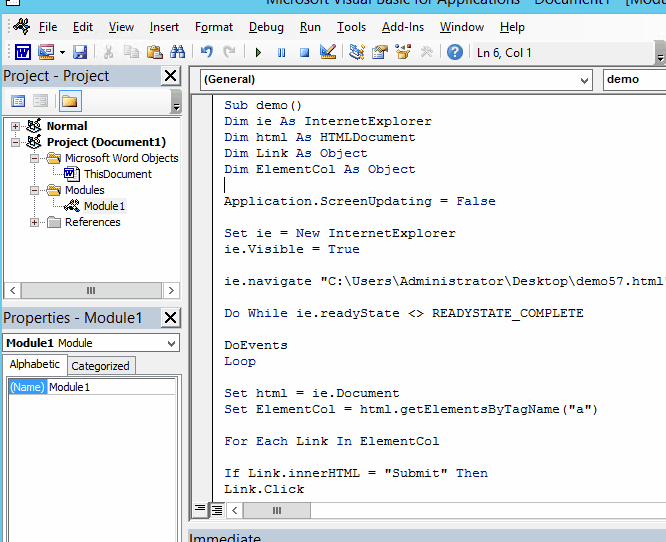This screenshot has width=666, height=542.
Task: Open the Project Explorer toolbar icon
Action: coord(356,52)
